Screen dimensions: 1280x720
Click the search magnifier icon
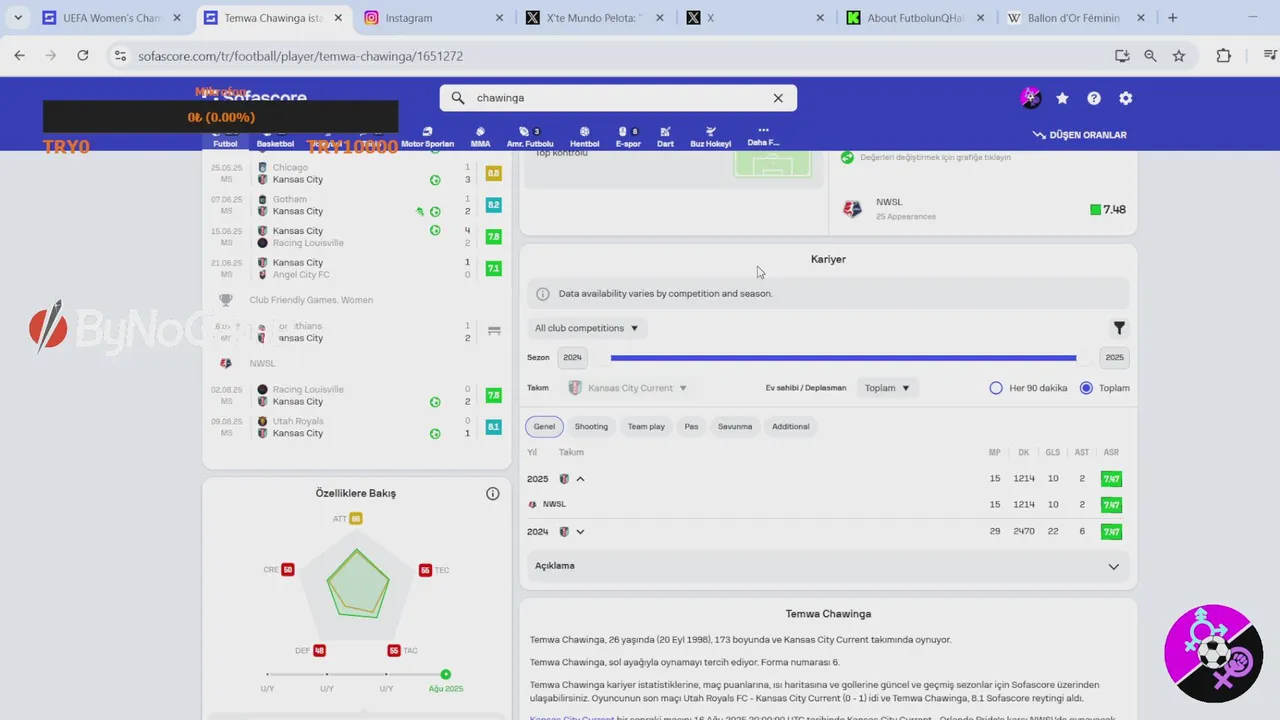coord(458,98)
